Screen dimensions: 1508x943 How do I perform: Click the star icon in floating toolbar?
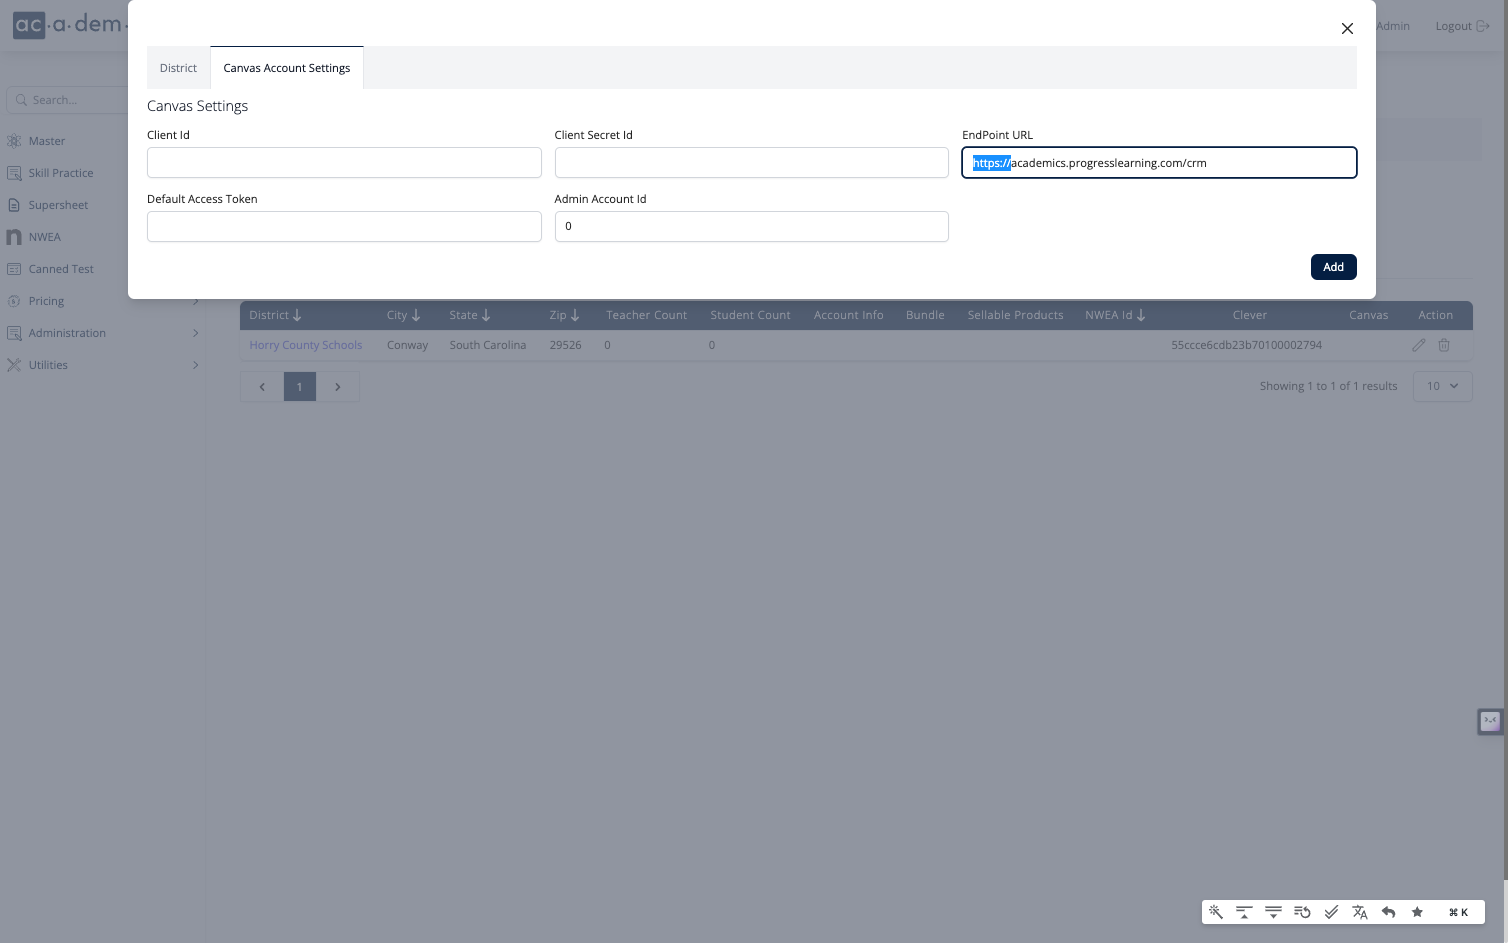(x=1417, y=912)
